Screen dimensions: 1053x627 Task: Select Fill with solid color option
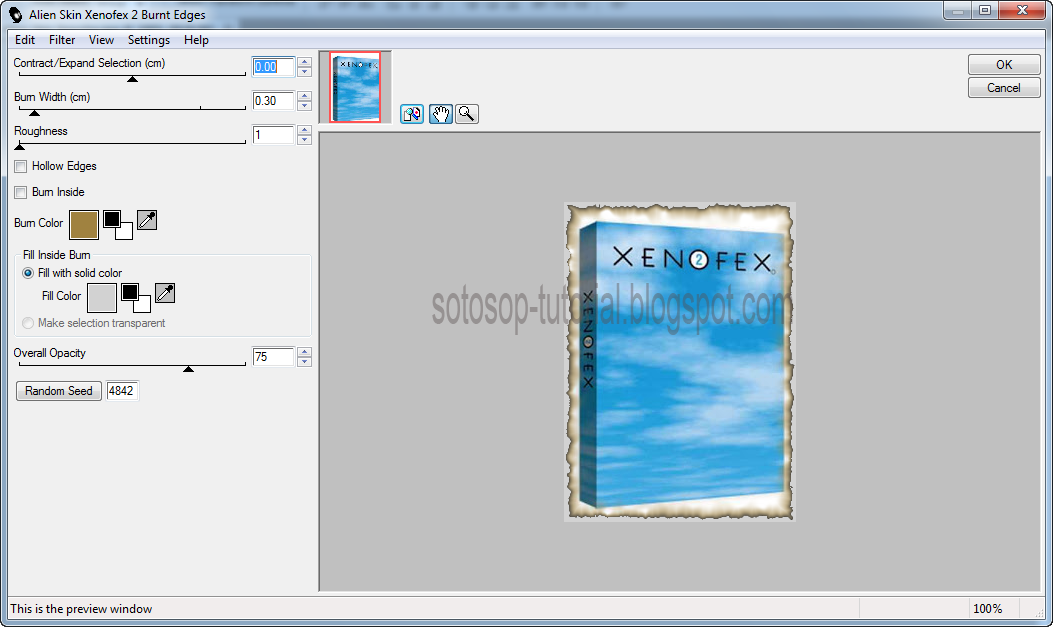tap(28, 273)
